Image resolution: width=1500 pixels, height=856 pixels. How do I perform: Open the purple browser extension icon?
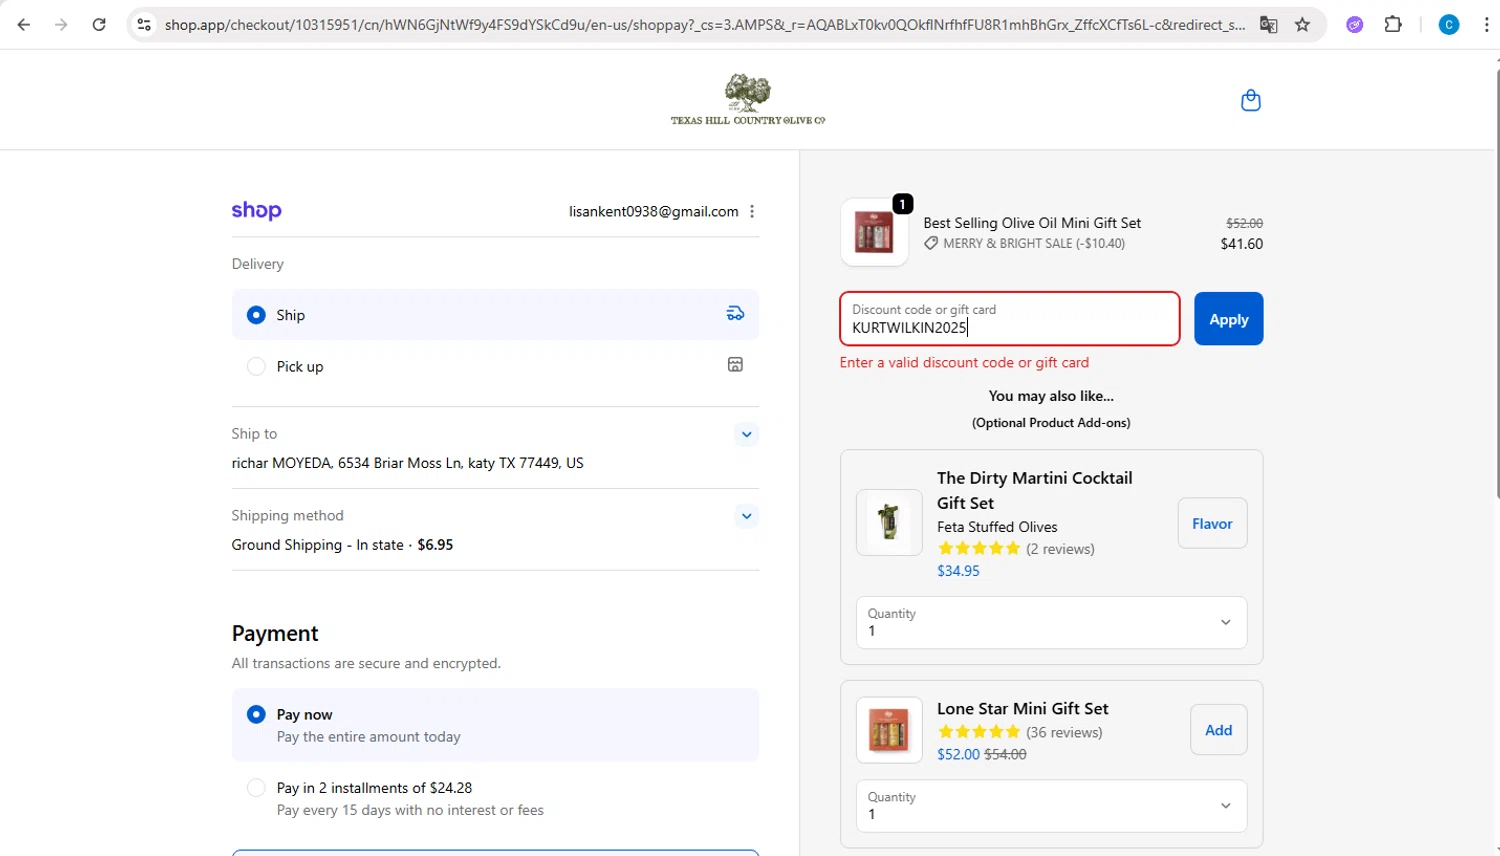tap(1355, 25)
